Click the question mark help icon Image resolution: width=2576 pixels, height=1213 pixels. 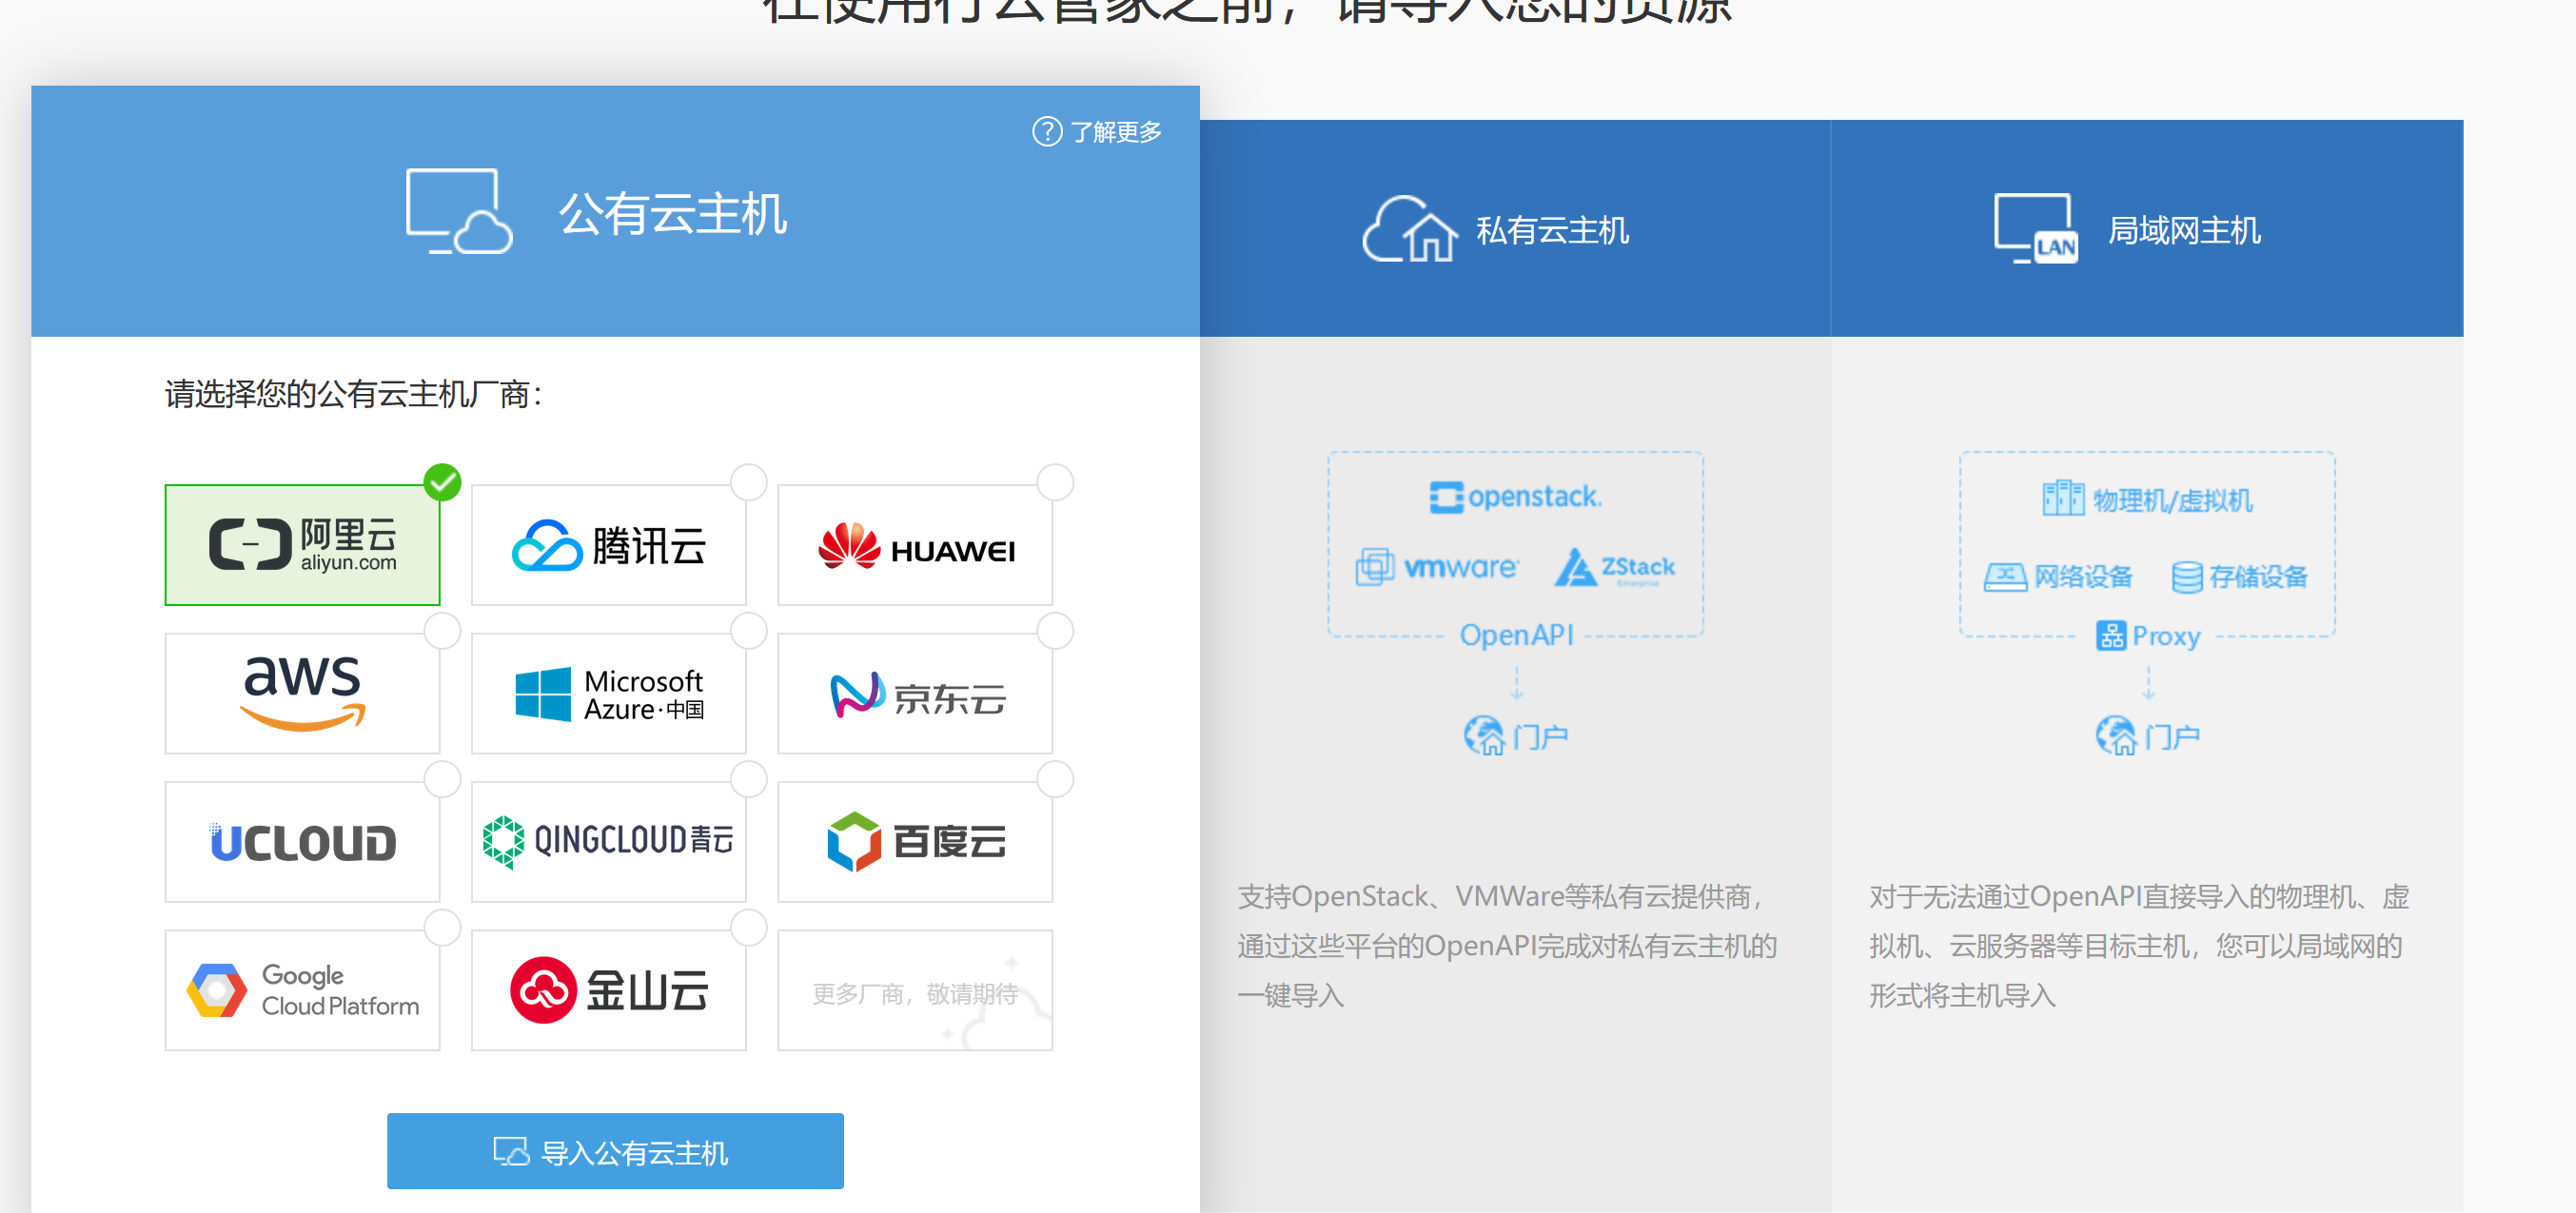point(1047,131)
